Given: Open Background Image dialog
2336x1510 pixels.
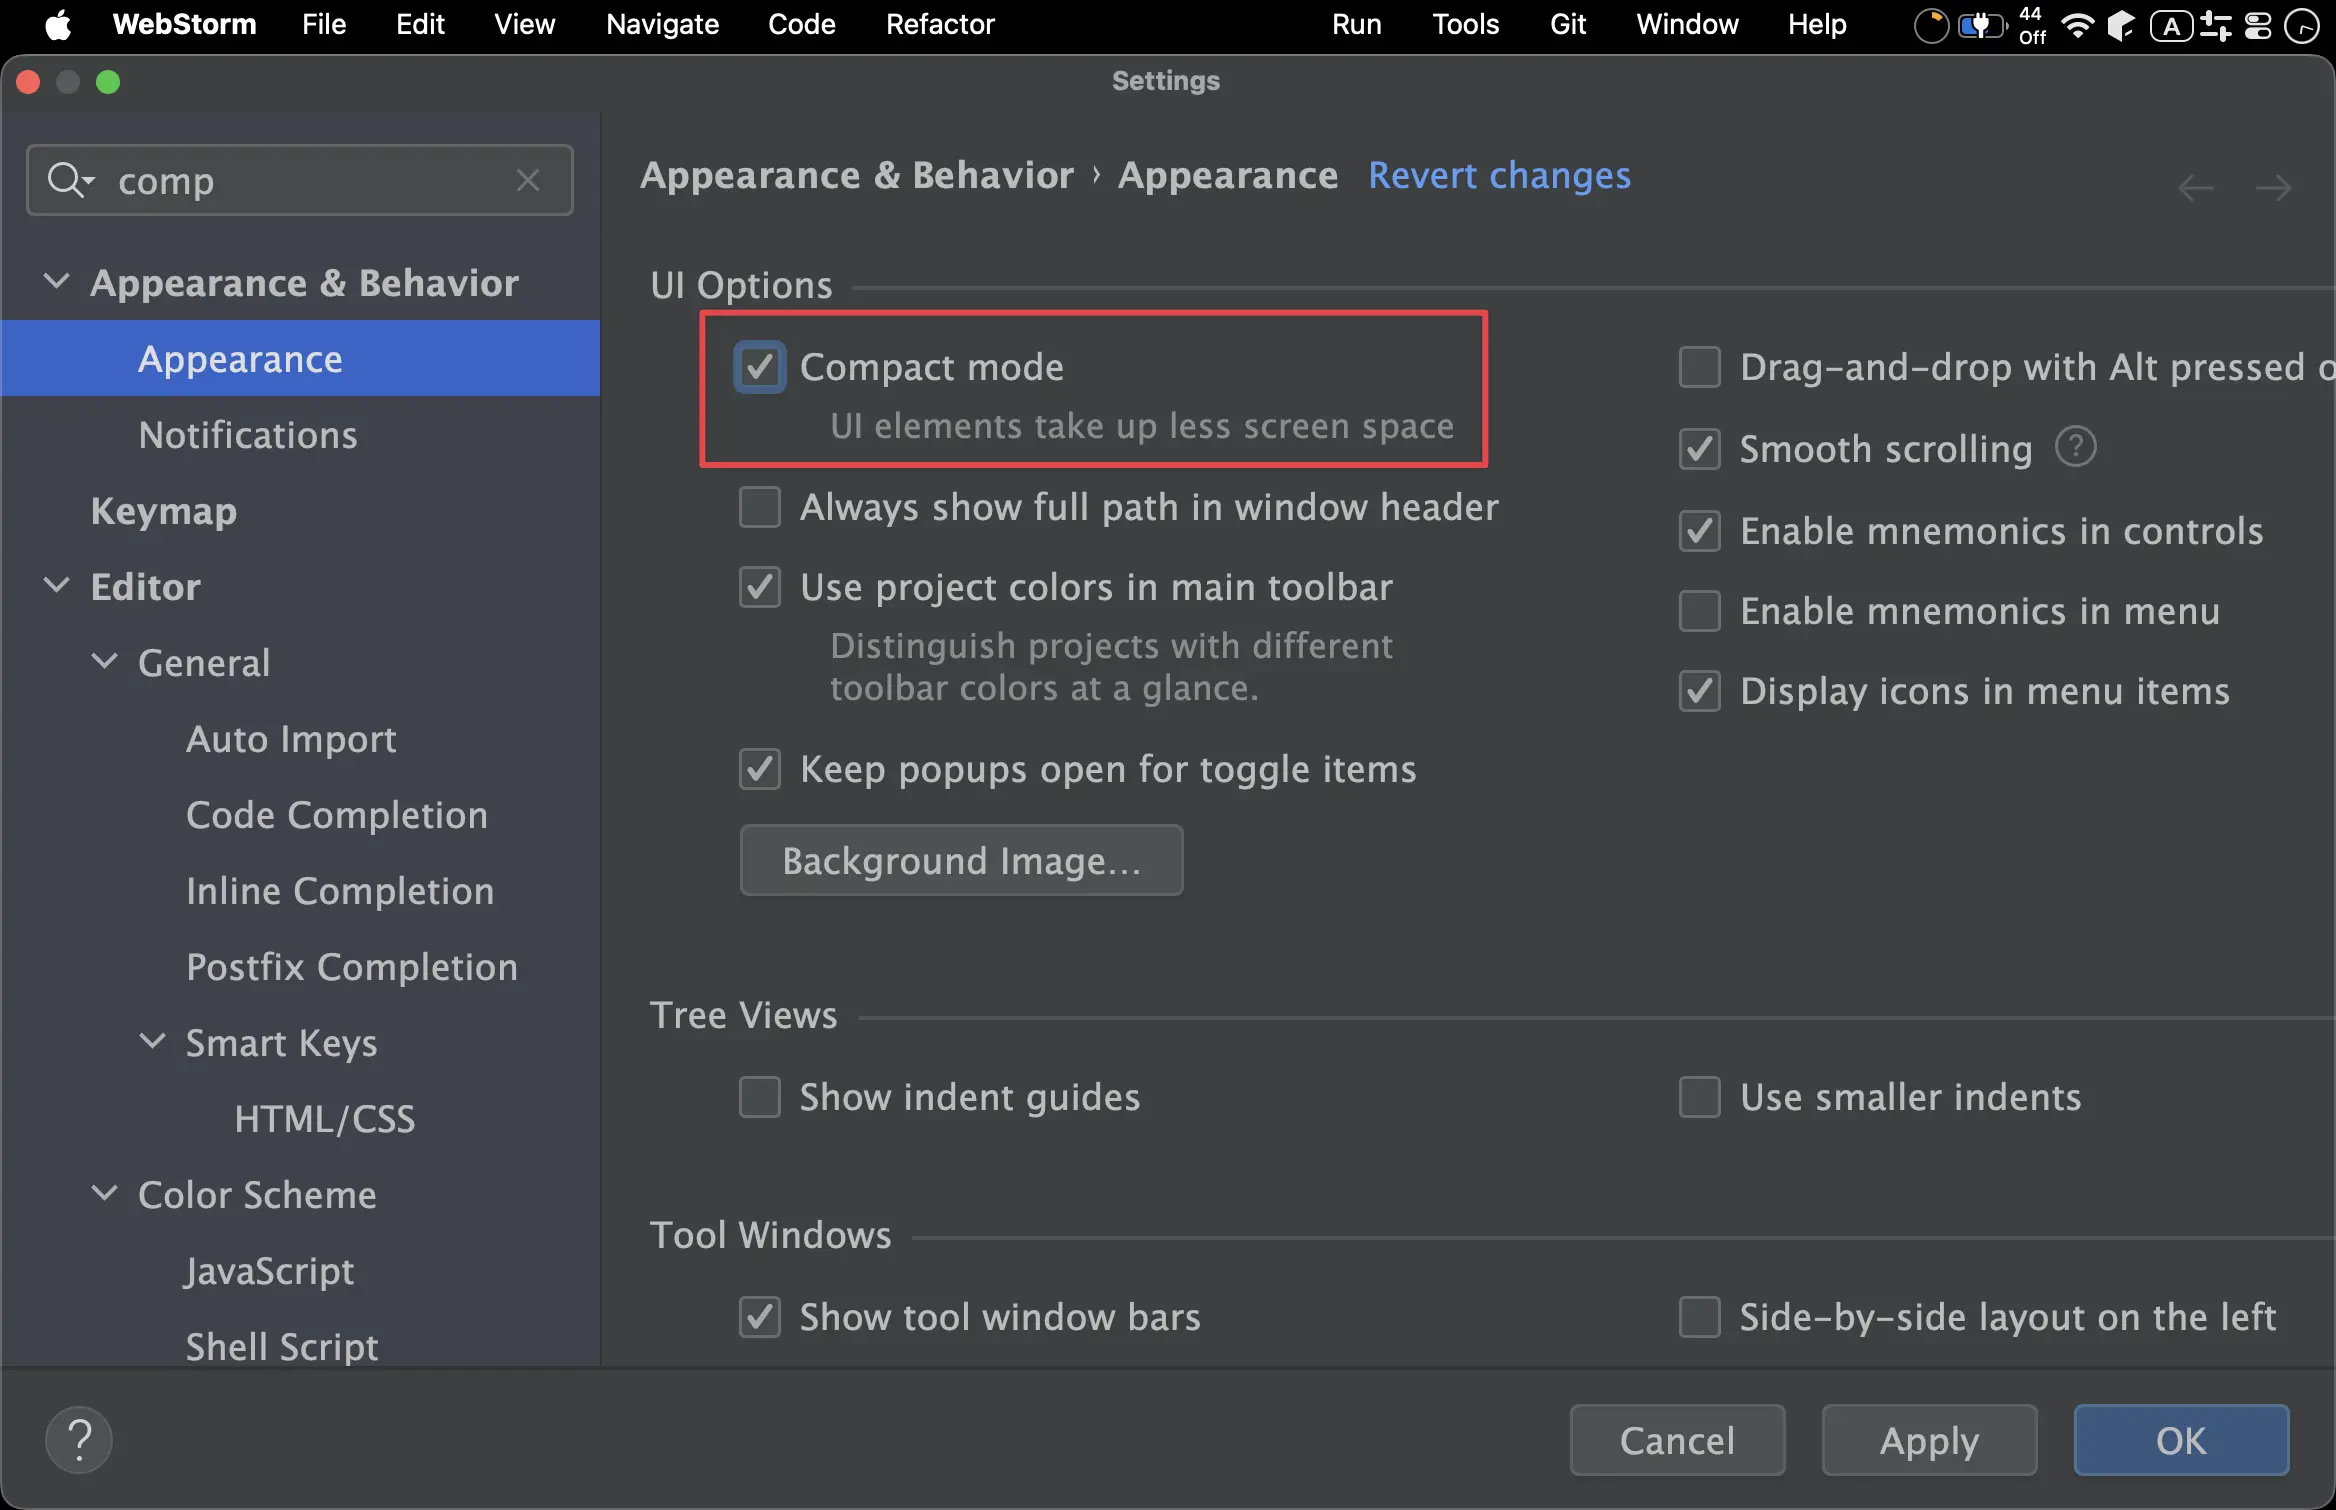Looking at the screenshot, I should (961, 860).
